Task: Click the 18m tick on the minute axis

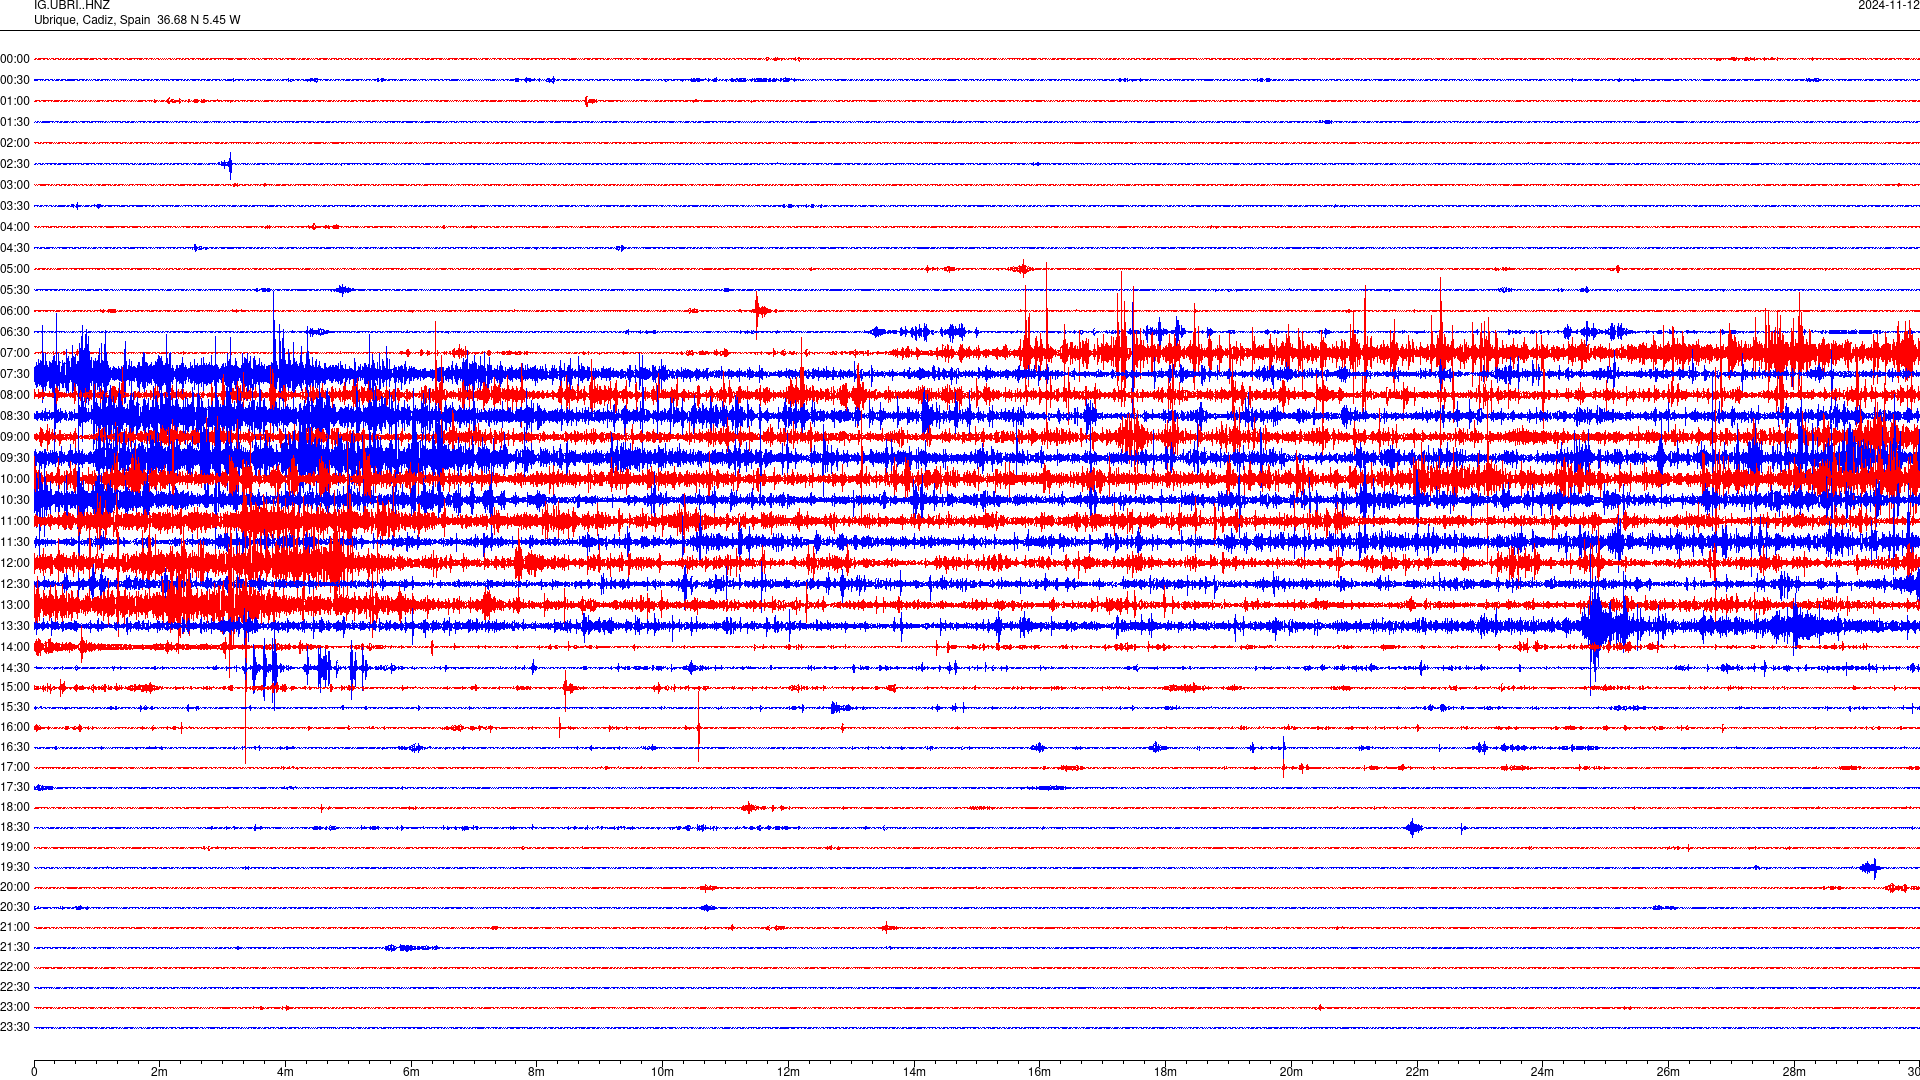Action: [1165, 1072]
